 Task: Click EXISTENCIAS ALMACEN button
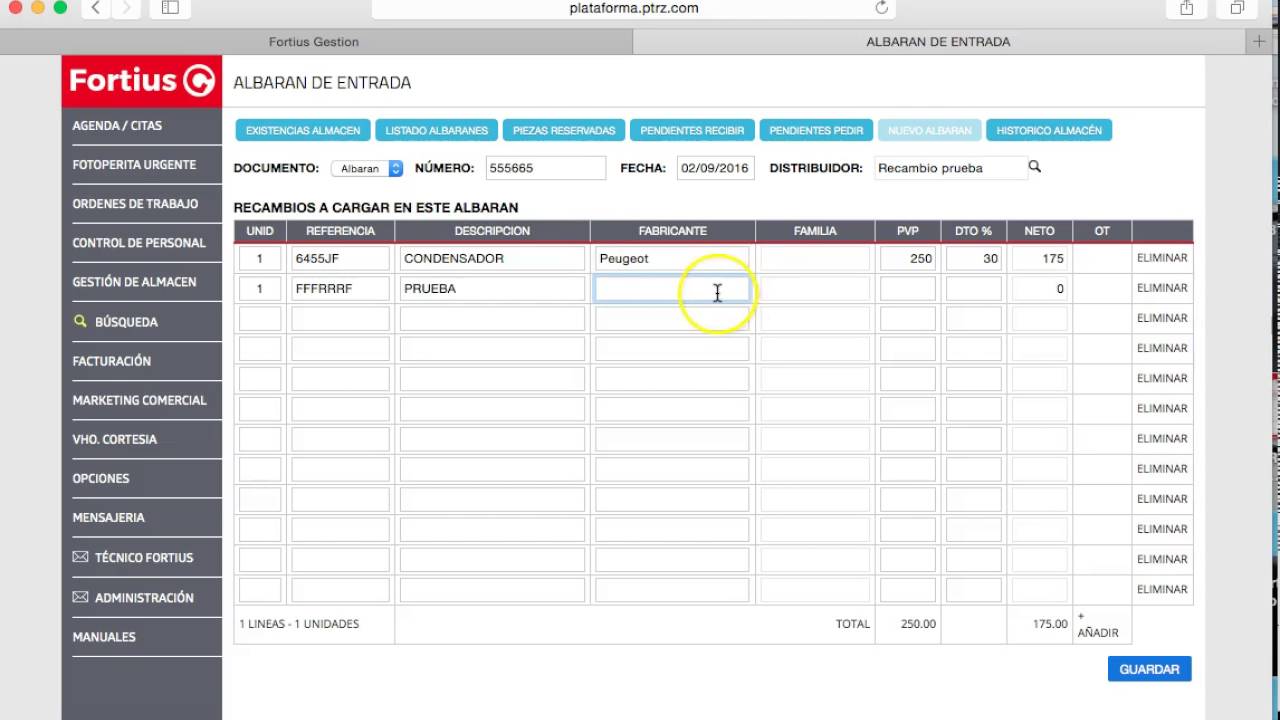point(303,131)
